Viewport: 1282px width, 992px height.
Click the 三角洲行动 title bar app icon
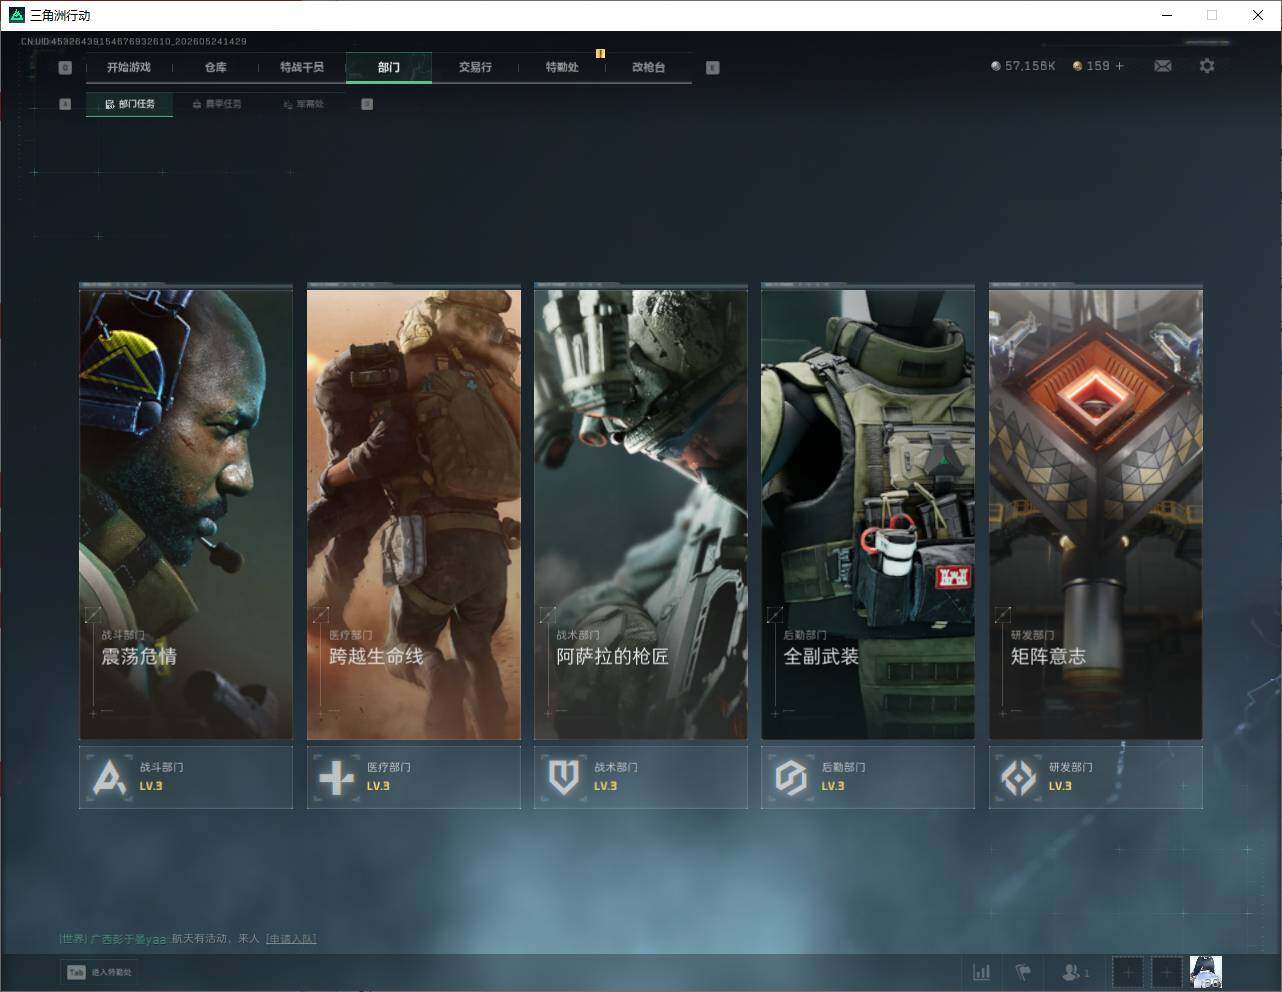(x=16, y=15)
